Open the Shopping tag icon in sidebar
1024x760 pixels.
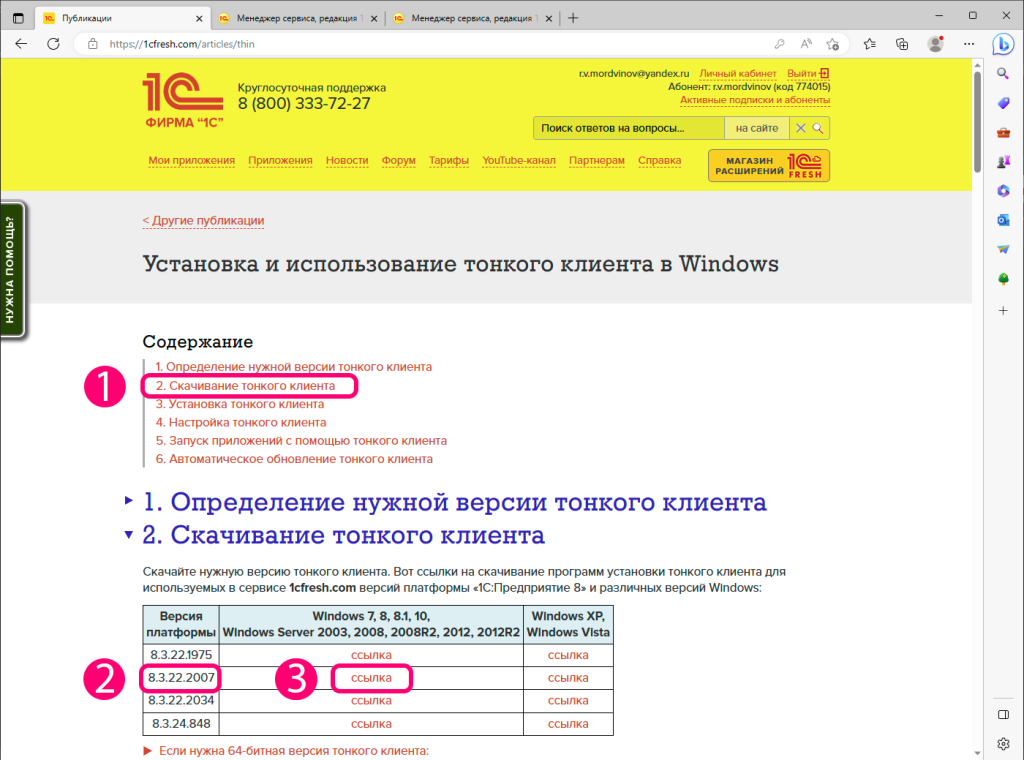pyautogui.click(x=1003, y=104)
